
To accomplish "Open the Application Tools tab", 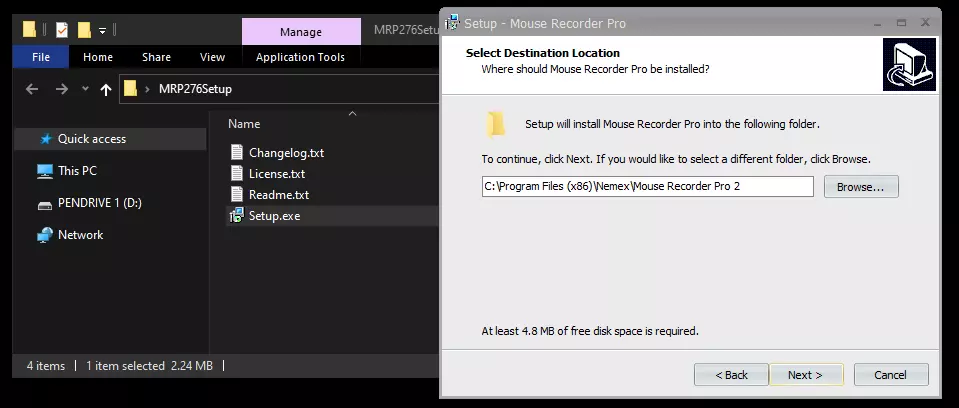I will [300, 57].
